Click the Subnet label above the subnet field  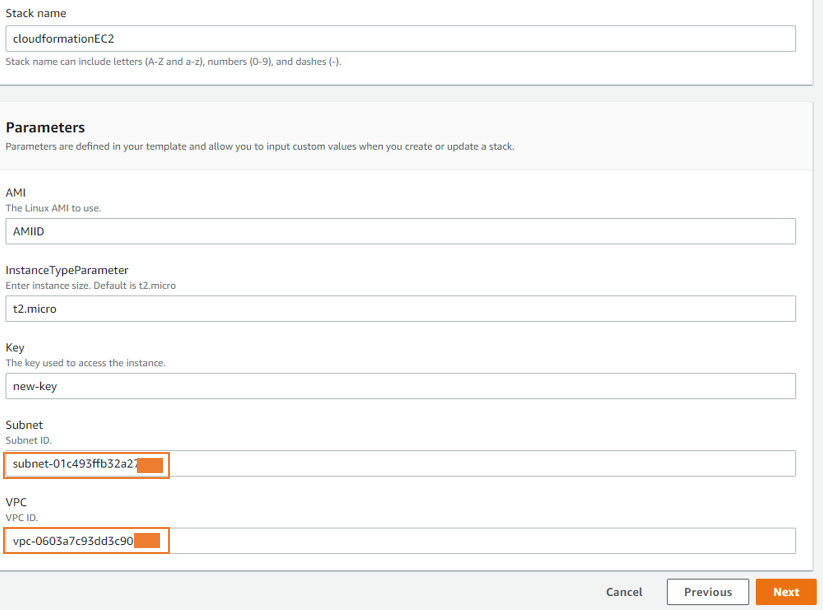(x=24, y=425)
